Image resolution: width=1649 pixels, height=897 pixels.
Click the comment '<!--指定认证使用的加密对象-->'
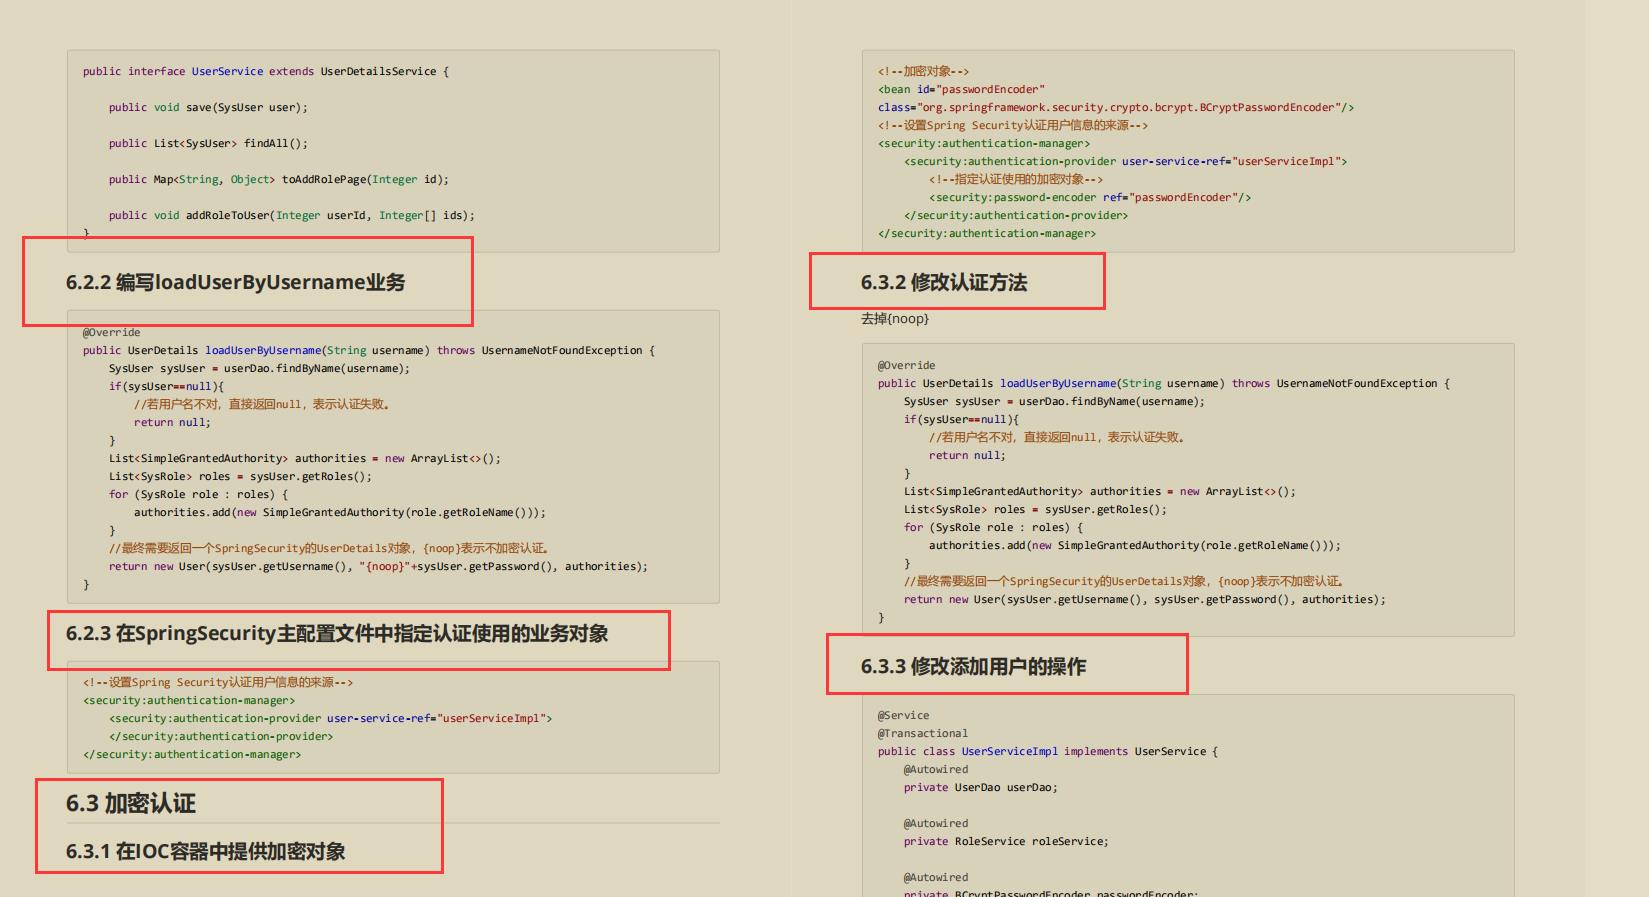click(x=1016, y=180)
